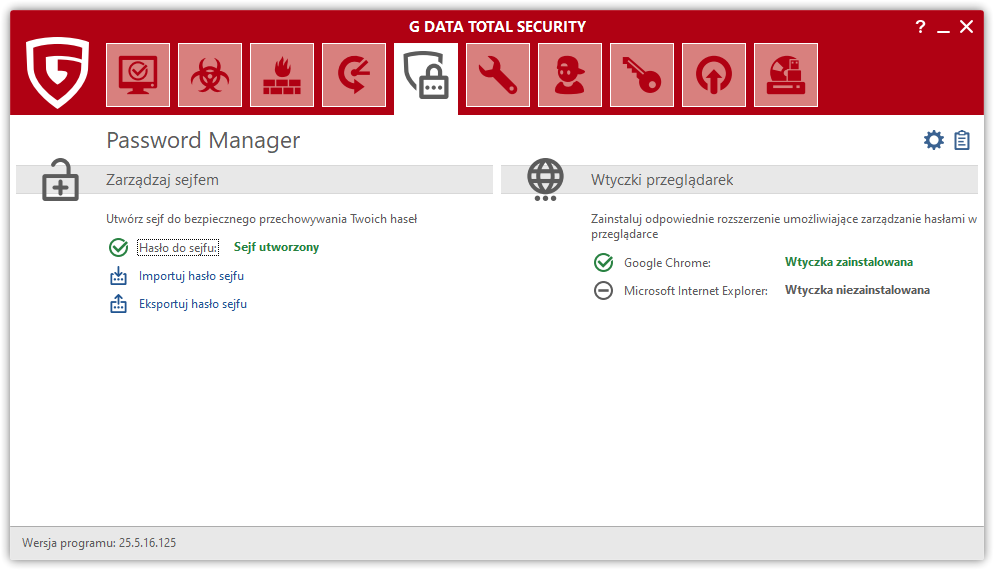Screen dimensions: 994x570
Task: Open Password Manager settings gear
Action: point(933,140)
